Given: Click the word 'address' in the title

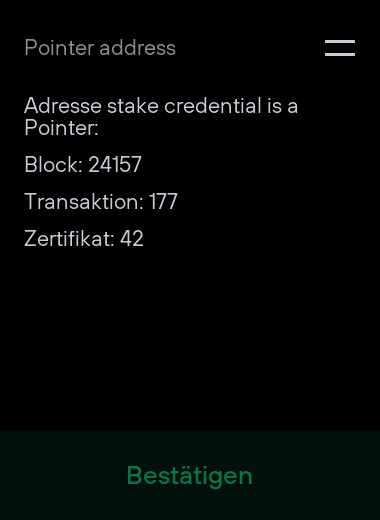Looking at the screenshot, I should tap(137, 48).
